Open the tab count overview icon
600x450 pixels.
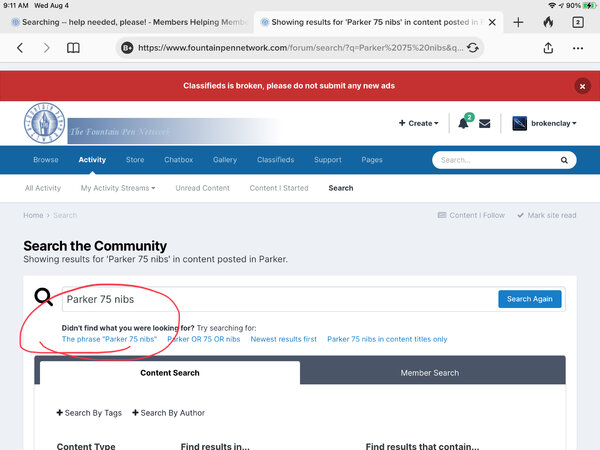pos(578,22)
